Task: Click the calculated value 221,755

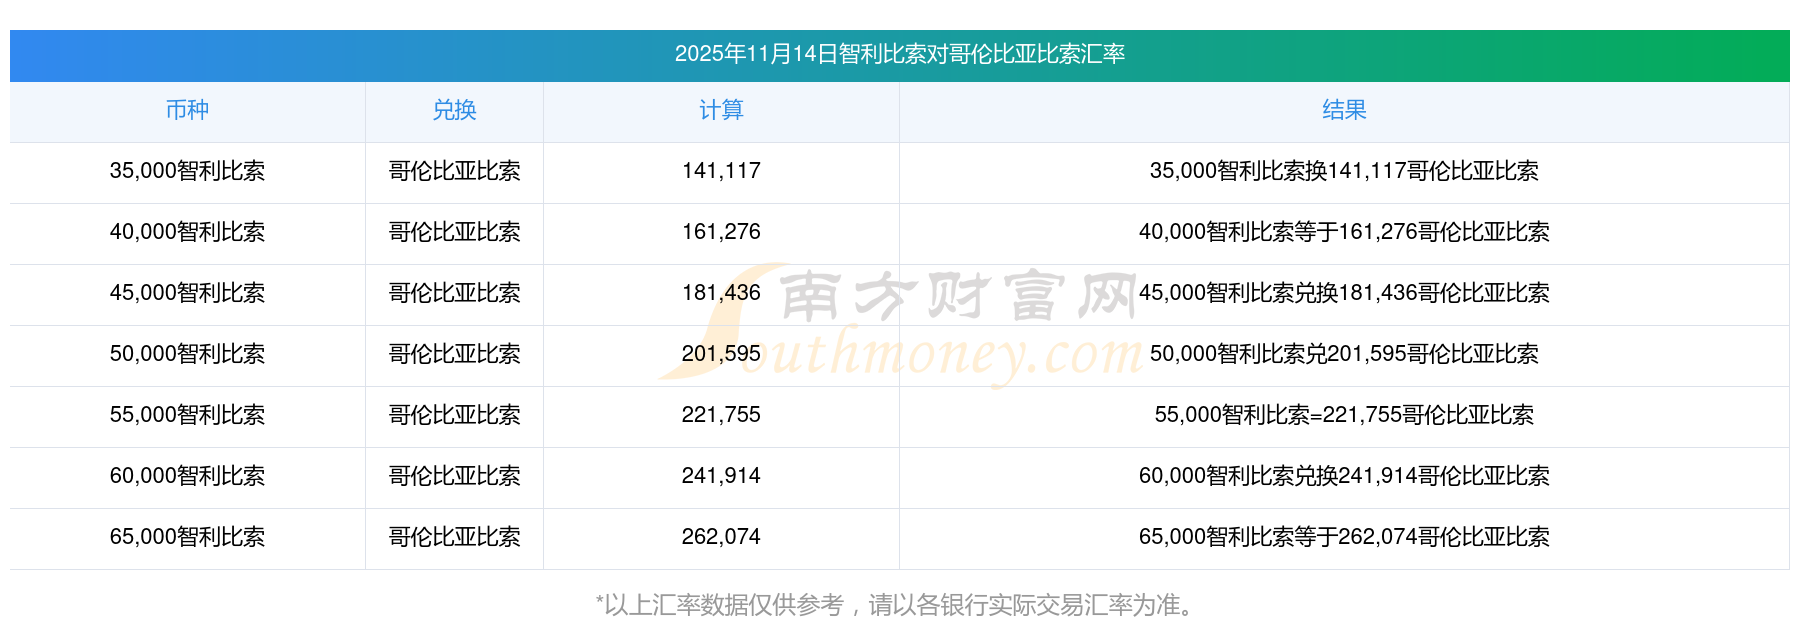Action: (721, 415)
